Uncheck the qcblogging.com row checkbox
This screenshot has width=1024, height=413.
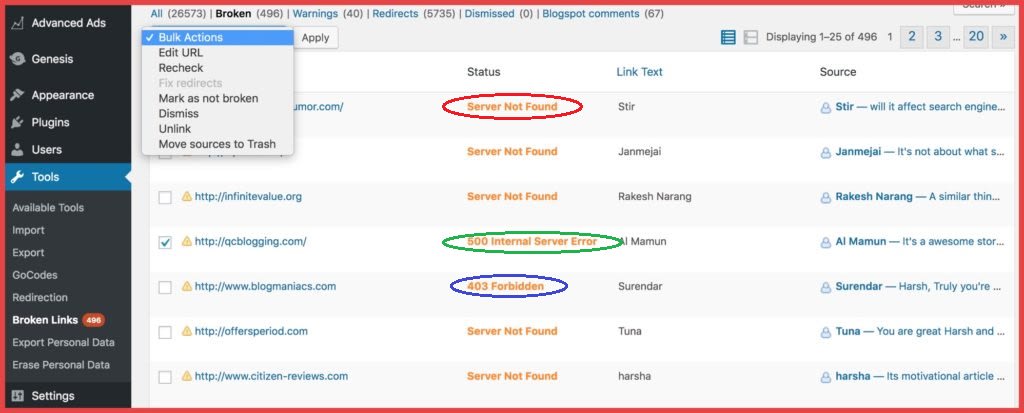tap(165, 242)
